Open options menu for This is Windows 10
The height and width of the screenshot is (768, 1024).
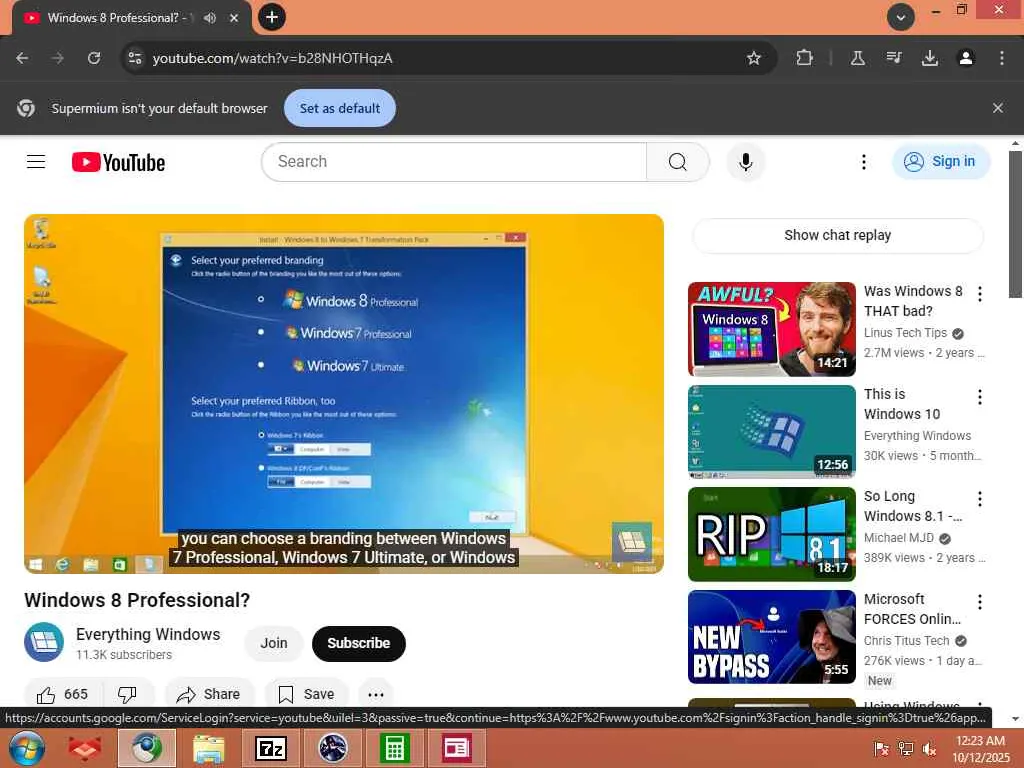(980, 396)
